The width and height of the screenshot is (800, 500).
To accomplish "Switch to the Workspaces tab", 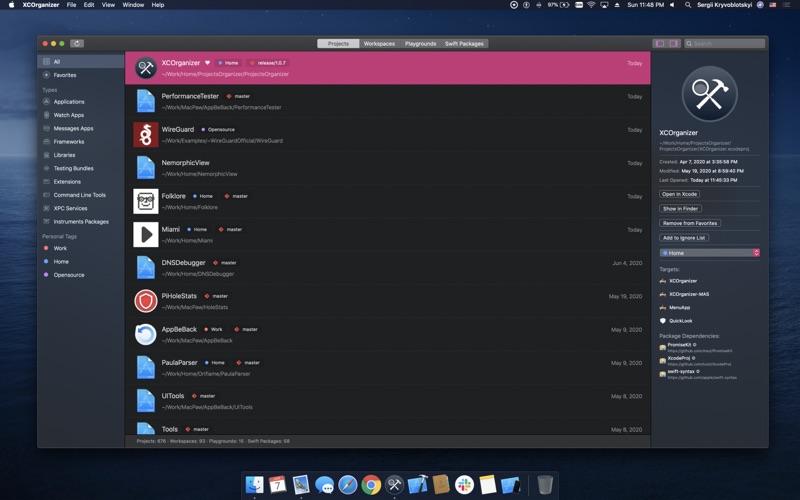I will coord(379,43).
